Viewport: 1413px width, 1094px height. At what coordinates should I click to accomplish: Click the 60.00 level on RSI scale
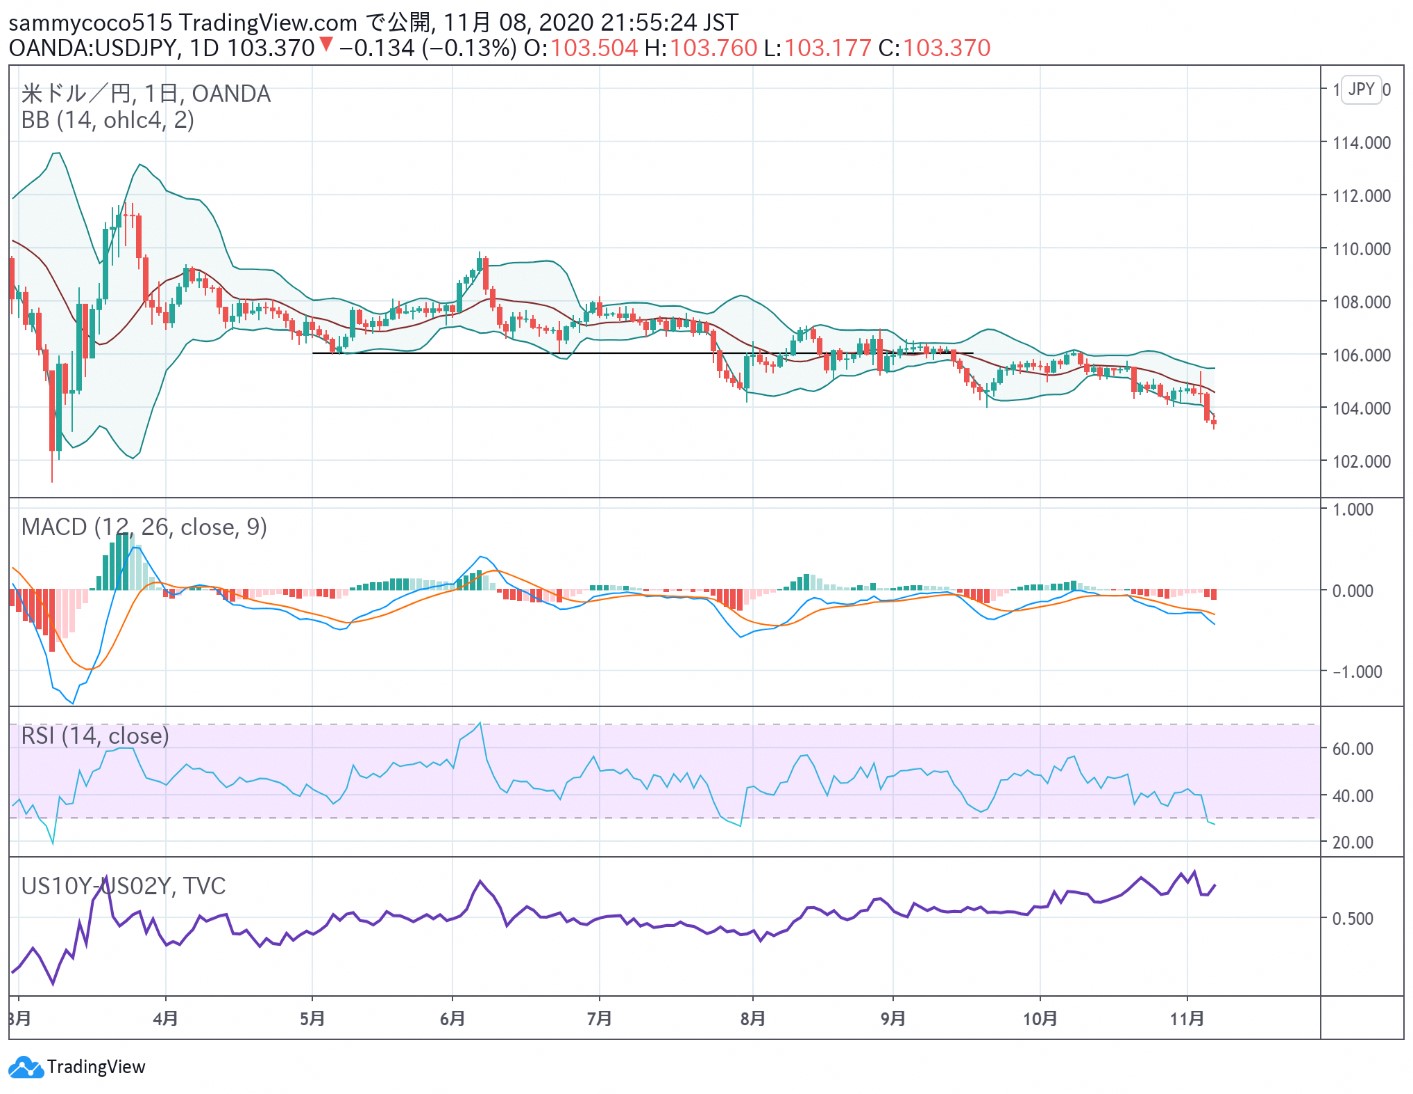(1353, 749)
